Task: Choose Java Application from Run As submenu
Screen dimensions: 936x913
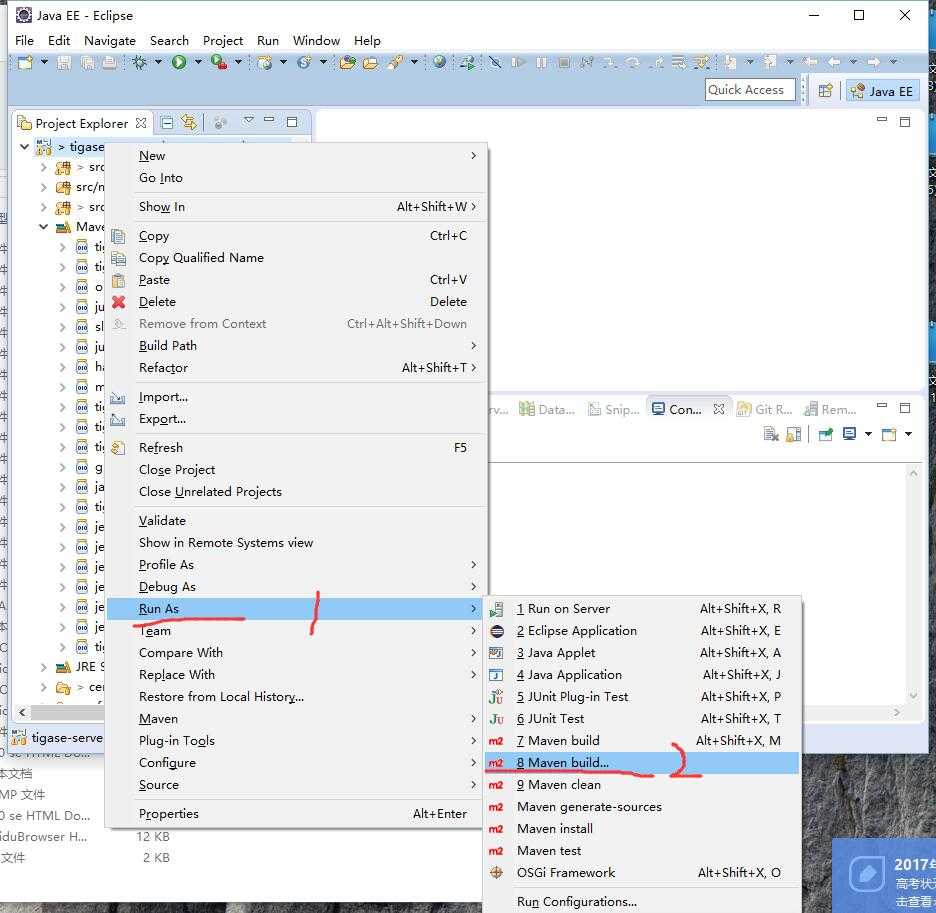Action: (641, 675)
